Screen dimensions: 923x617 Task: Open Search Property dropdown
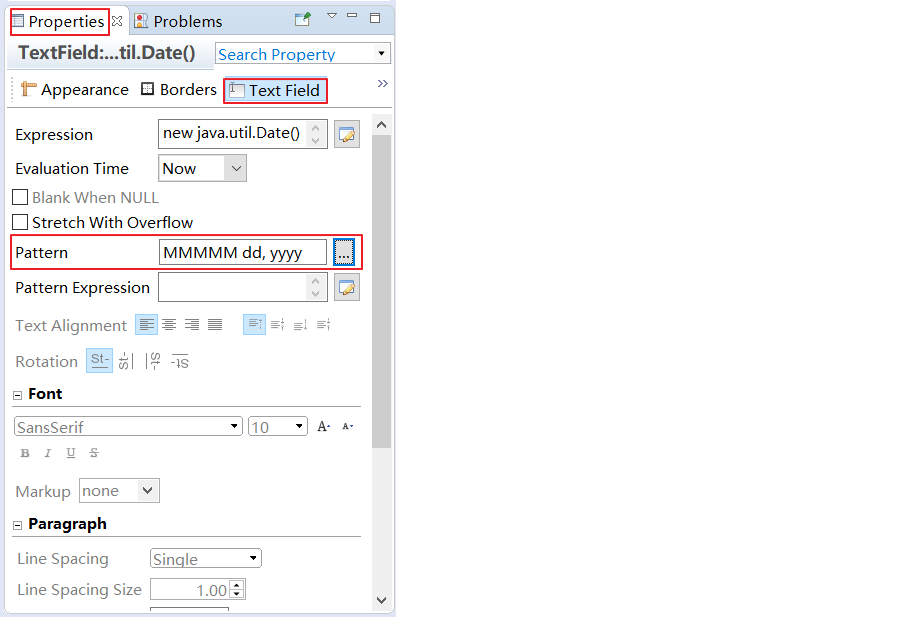click(381, 54)
